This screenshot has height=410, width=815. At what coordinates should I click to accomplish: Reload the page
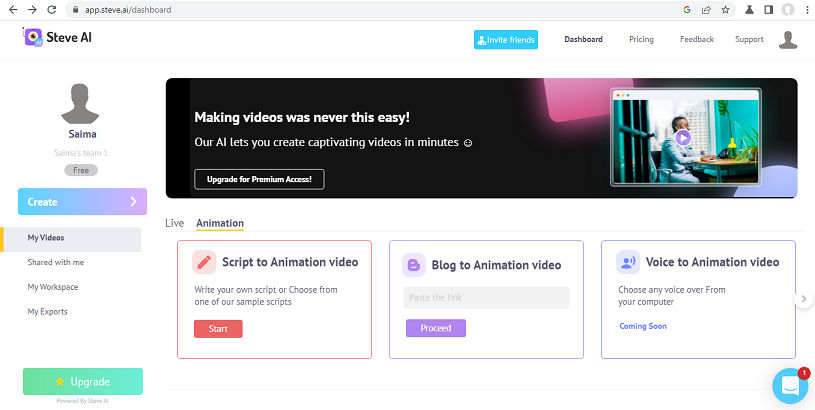click(51, 9)
